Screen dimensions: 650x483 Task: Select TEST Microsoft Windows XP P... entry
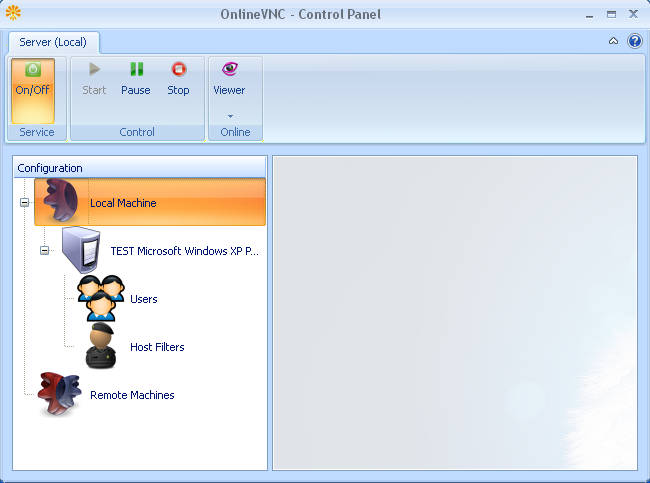click(184, 251)
